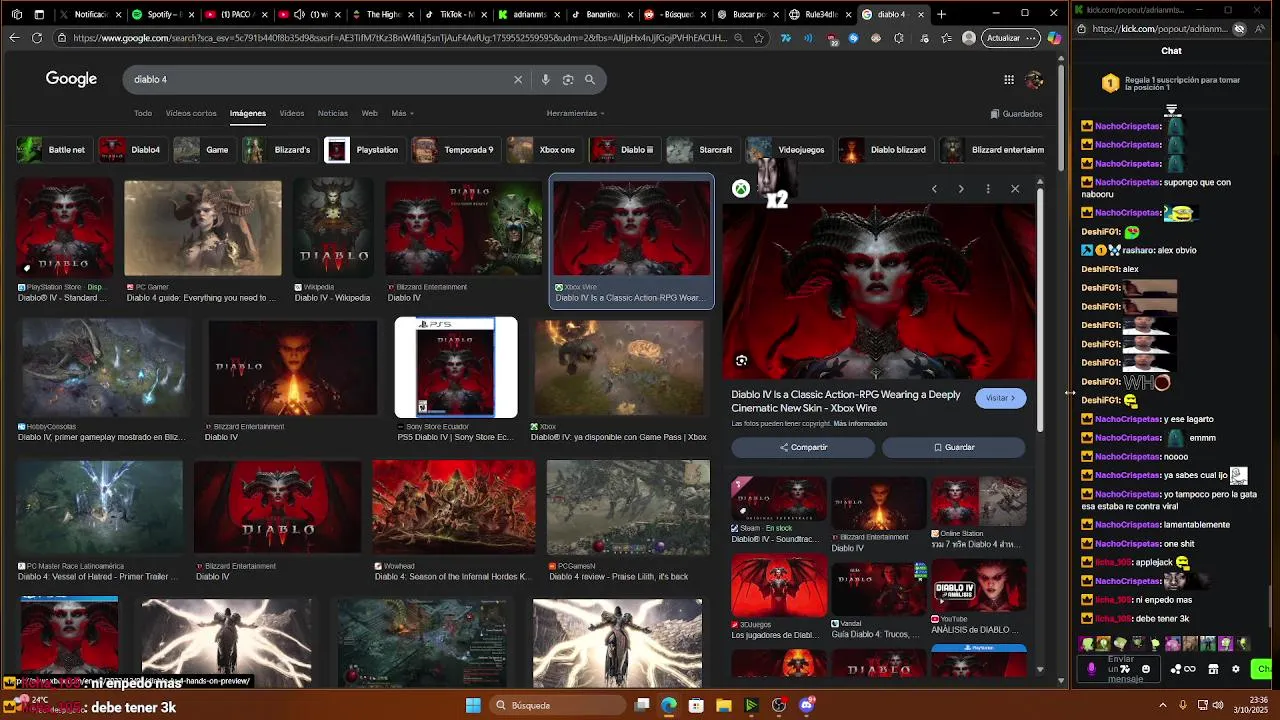Expand the Más dropdown menu

tap(402, 113)
